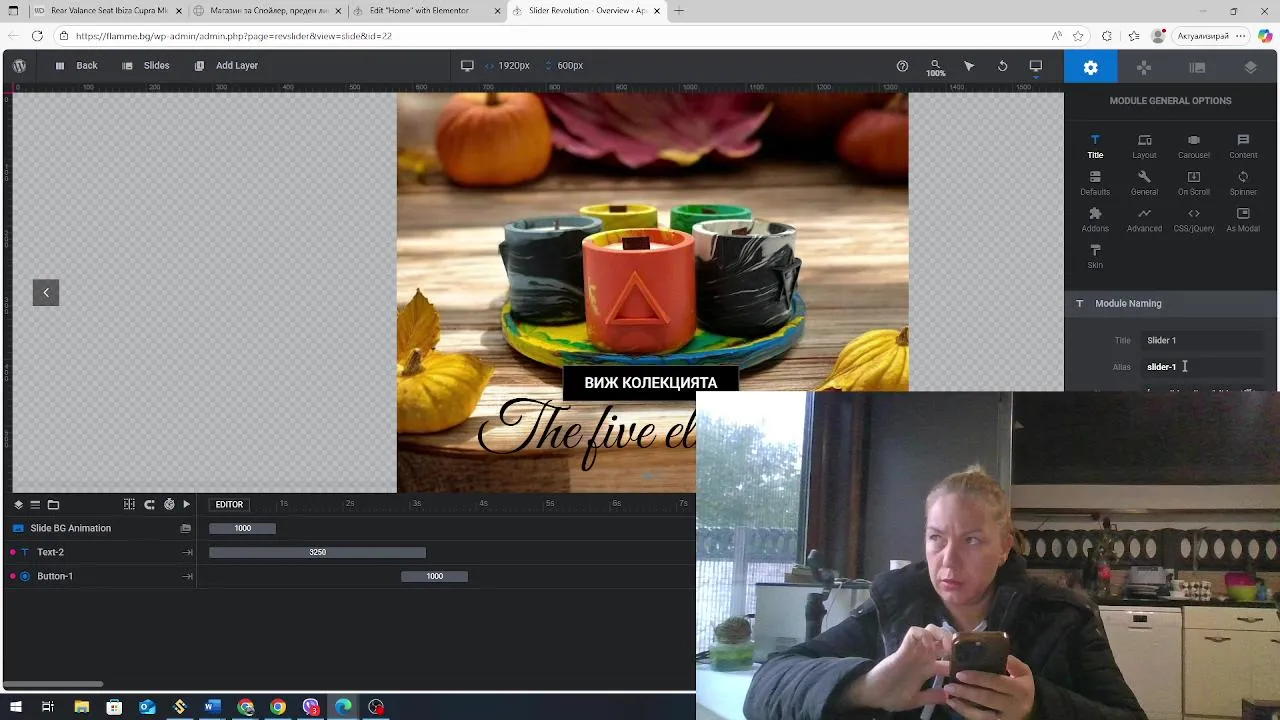The width and height of the screenshot is (1280, 720).
Task: Select 'The five el' text layer on canvas
Action: tap(586, 433)
